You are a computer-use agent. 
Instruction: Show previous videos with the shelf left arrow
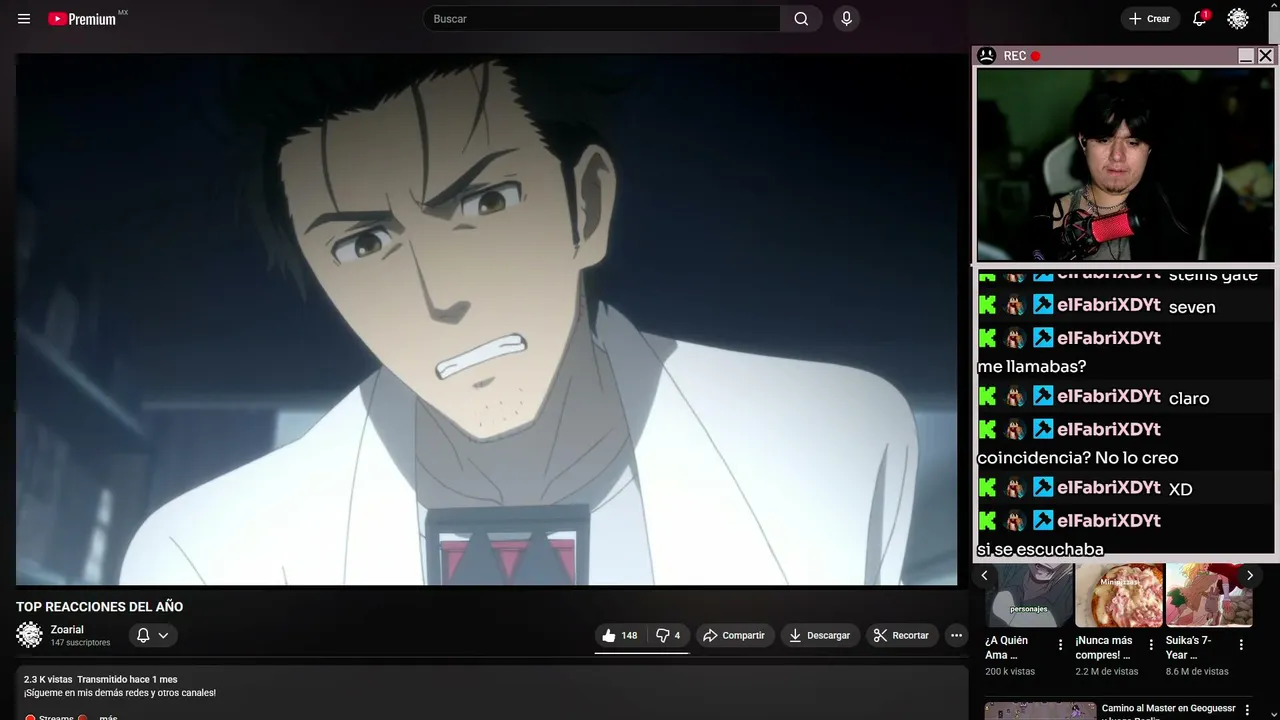click(984, 575)
